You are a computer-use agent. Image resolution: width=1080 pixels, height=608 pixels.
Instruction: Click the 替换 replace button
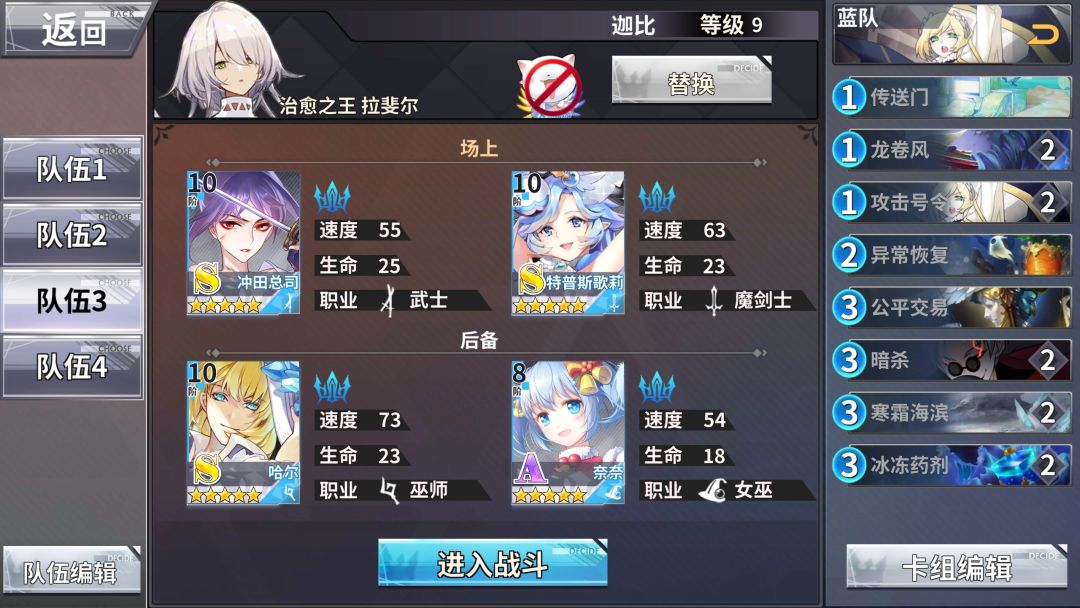click(692, 81)
